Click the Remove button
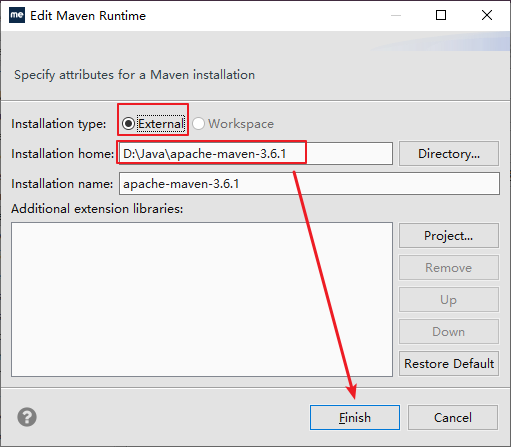 (449, 268)
